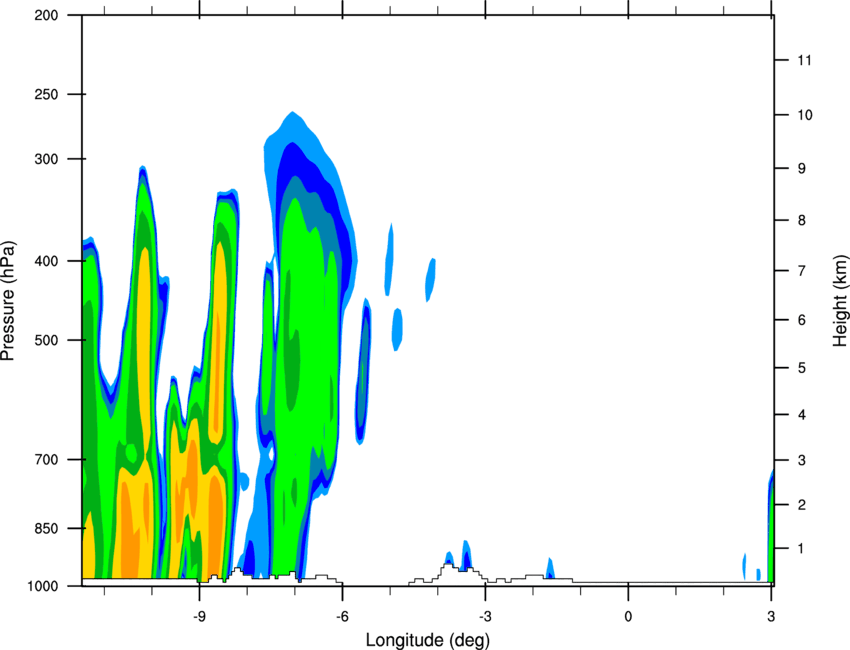Click the 6 km height label

802,320
